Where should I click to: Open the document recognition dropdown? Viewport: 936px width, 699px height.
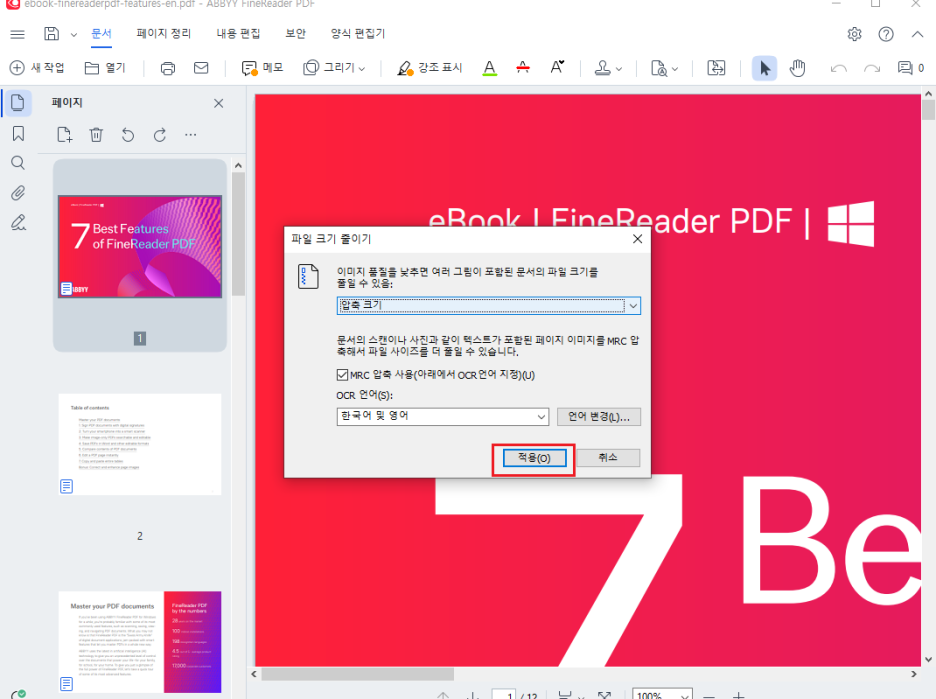pyautogui.click(x=664, y=68)
